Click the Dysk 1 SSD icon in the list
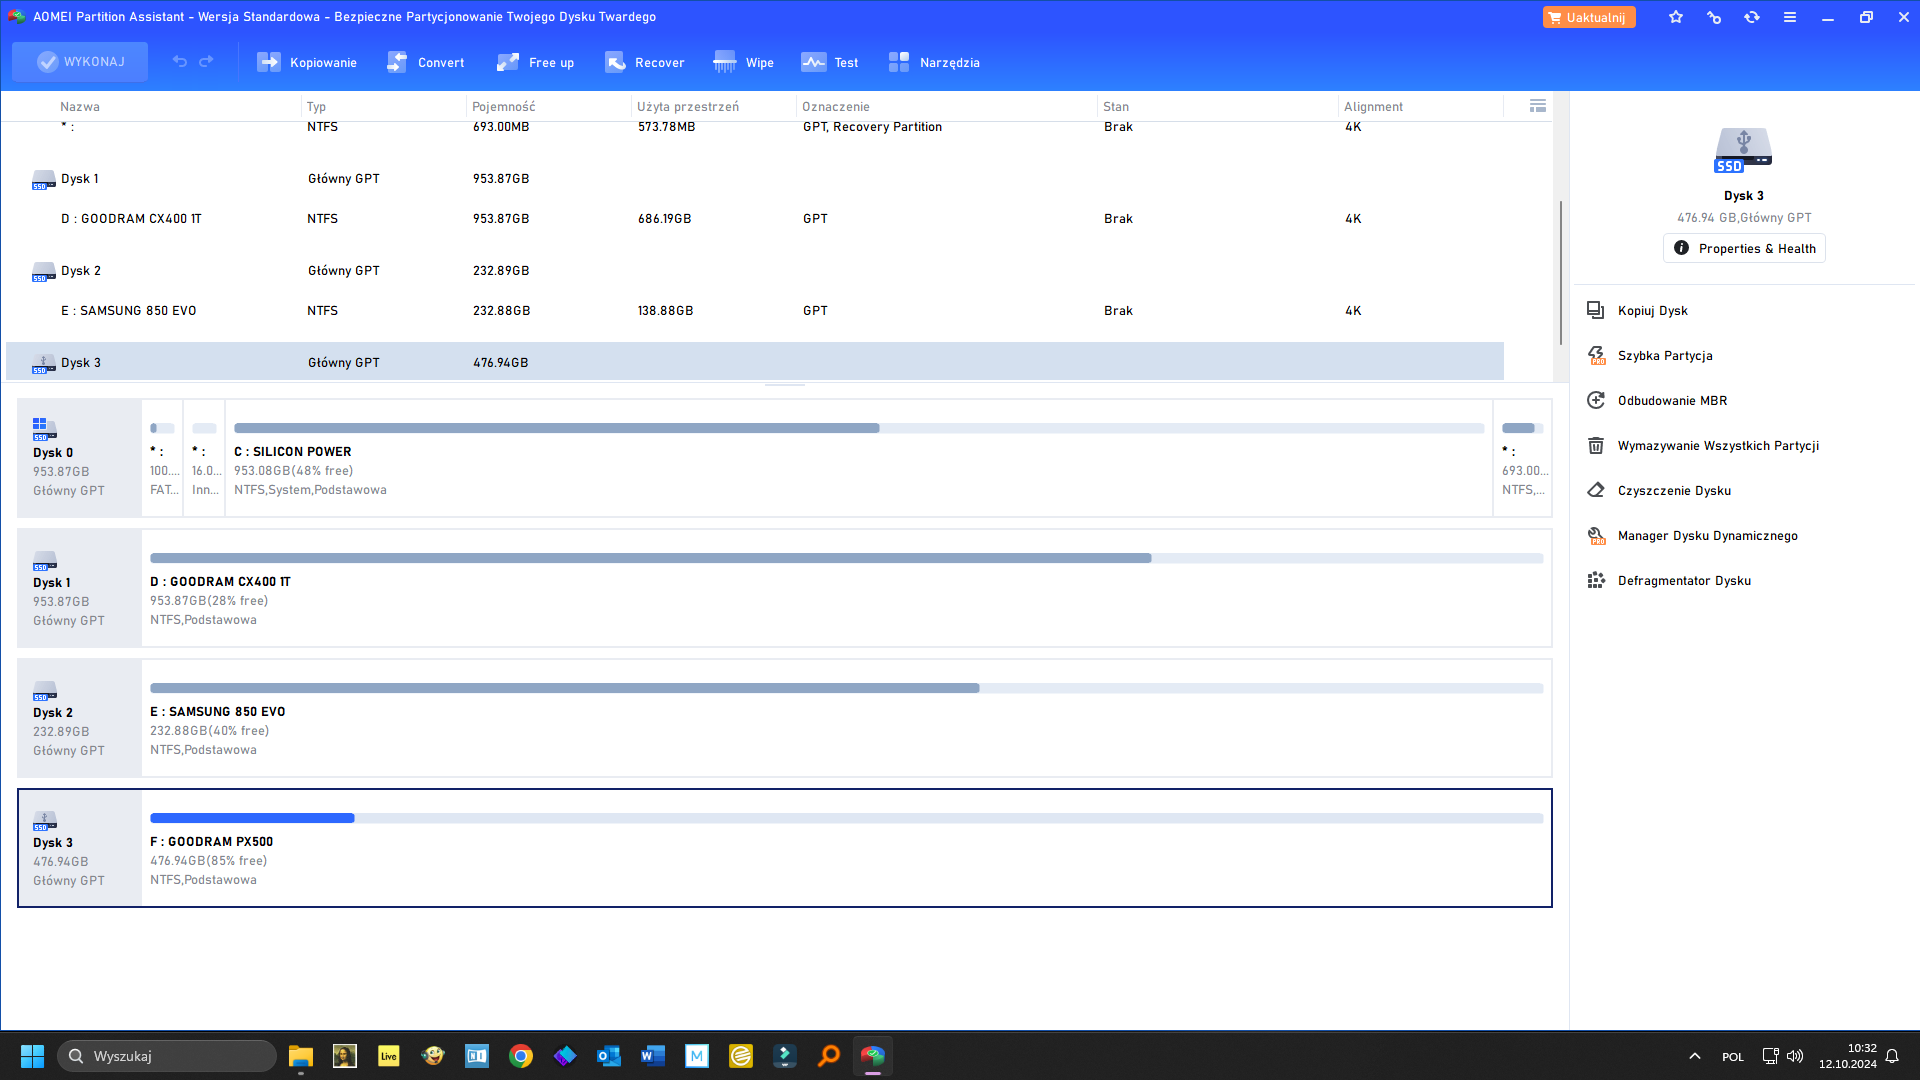This screenshot has height=1080, width=1920. click(43, 180)
